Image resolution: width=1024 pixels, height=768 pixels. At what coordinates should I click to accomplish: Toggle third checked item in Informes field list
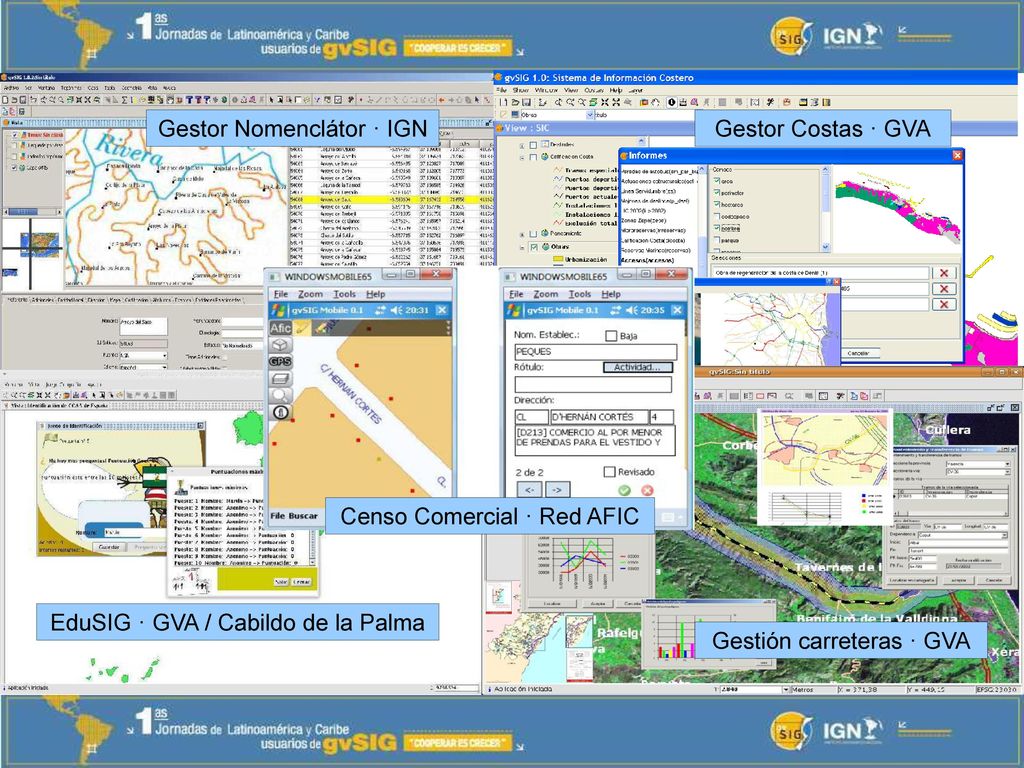pyautogui.click(x=716, y=204)
